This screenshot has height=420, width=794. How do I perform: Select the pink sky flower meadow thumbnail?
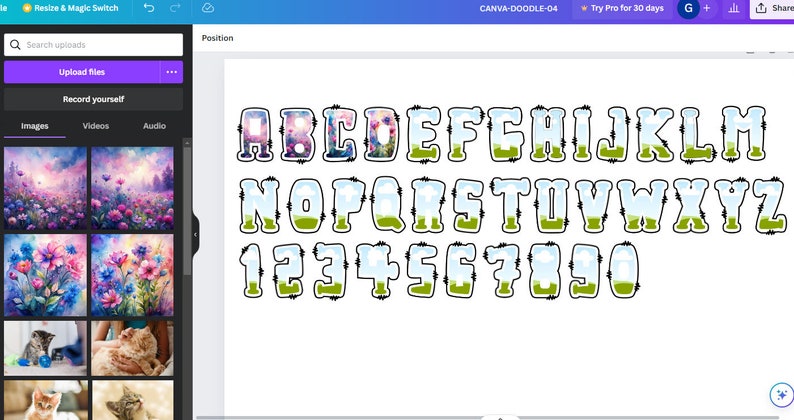pos(46,188)
